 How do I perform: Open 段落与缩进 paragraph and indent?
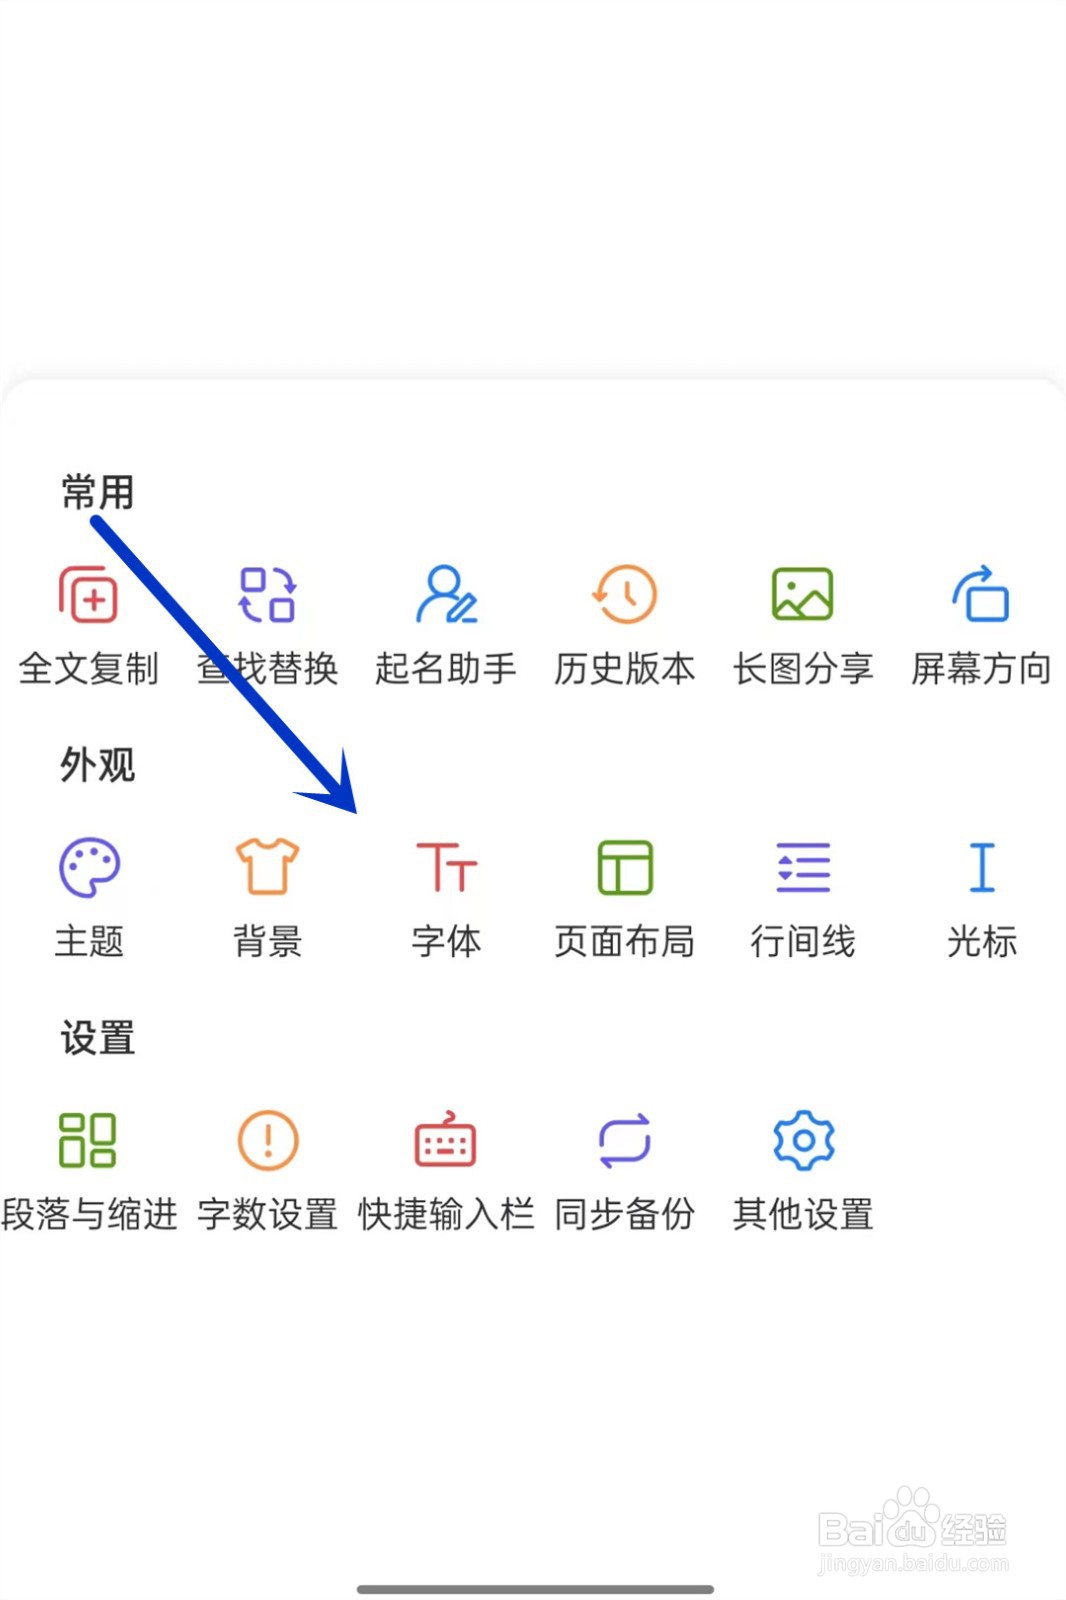[x=89, y=1141]
